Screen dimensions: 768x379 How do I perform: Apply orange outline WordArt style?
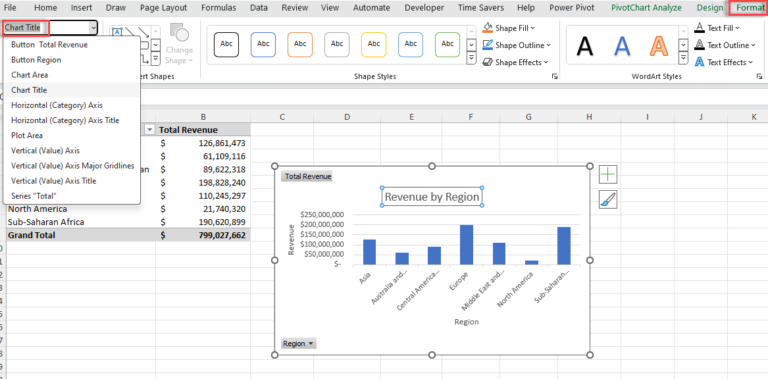tap(659, 46)
